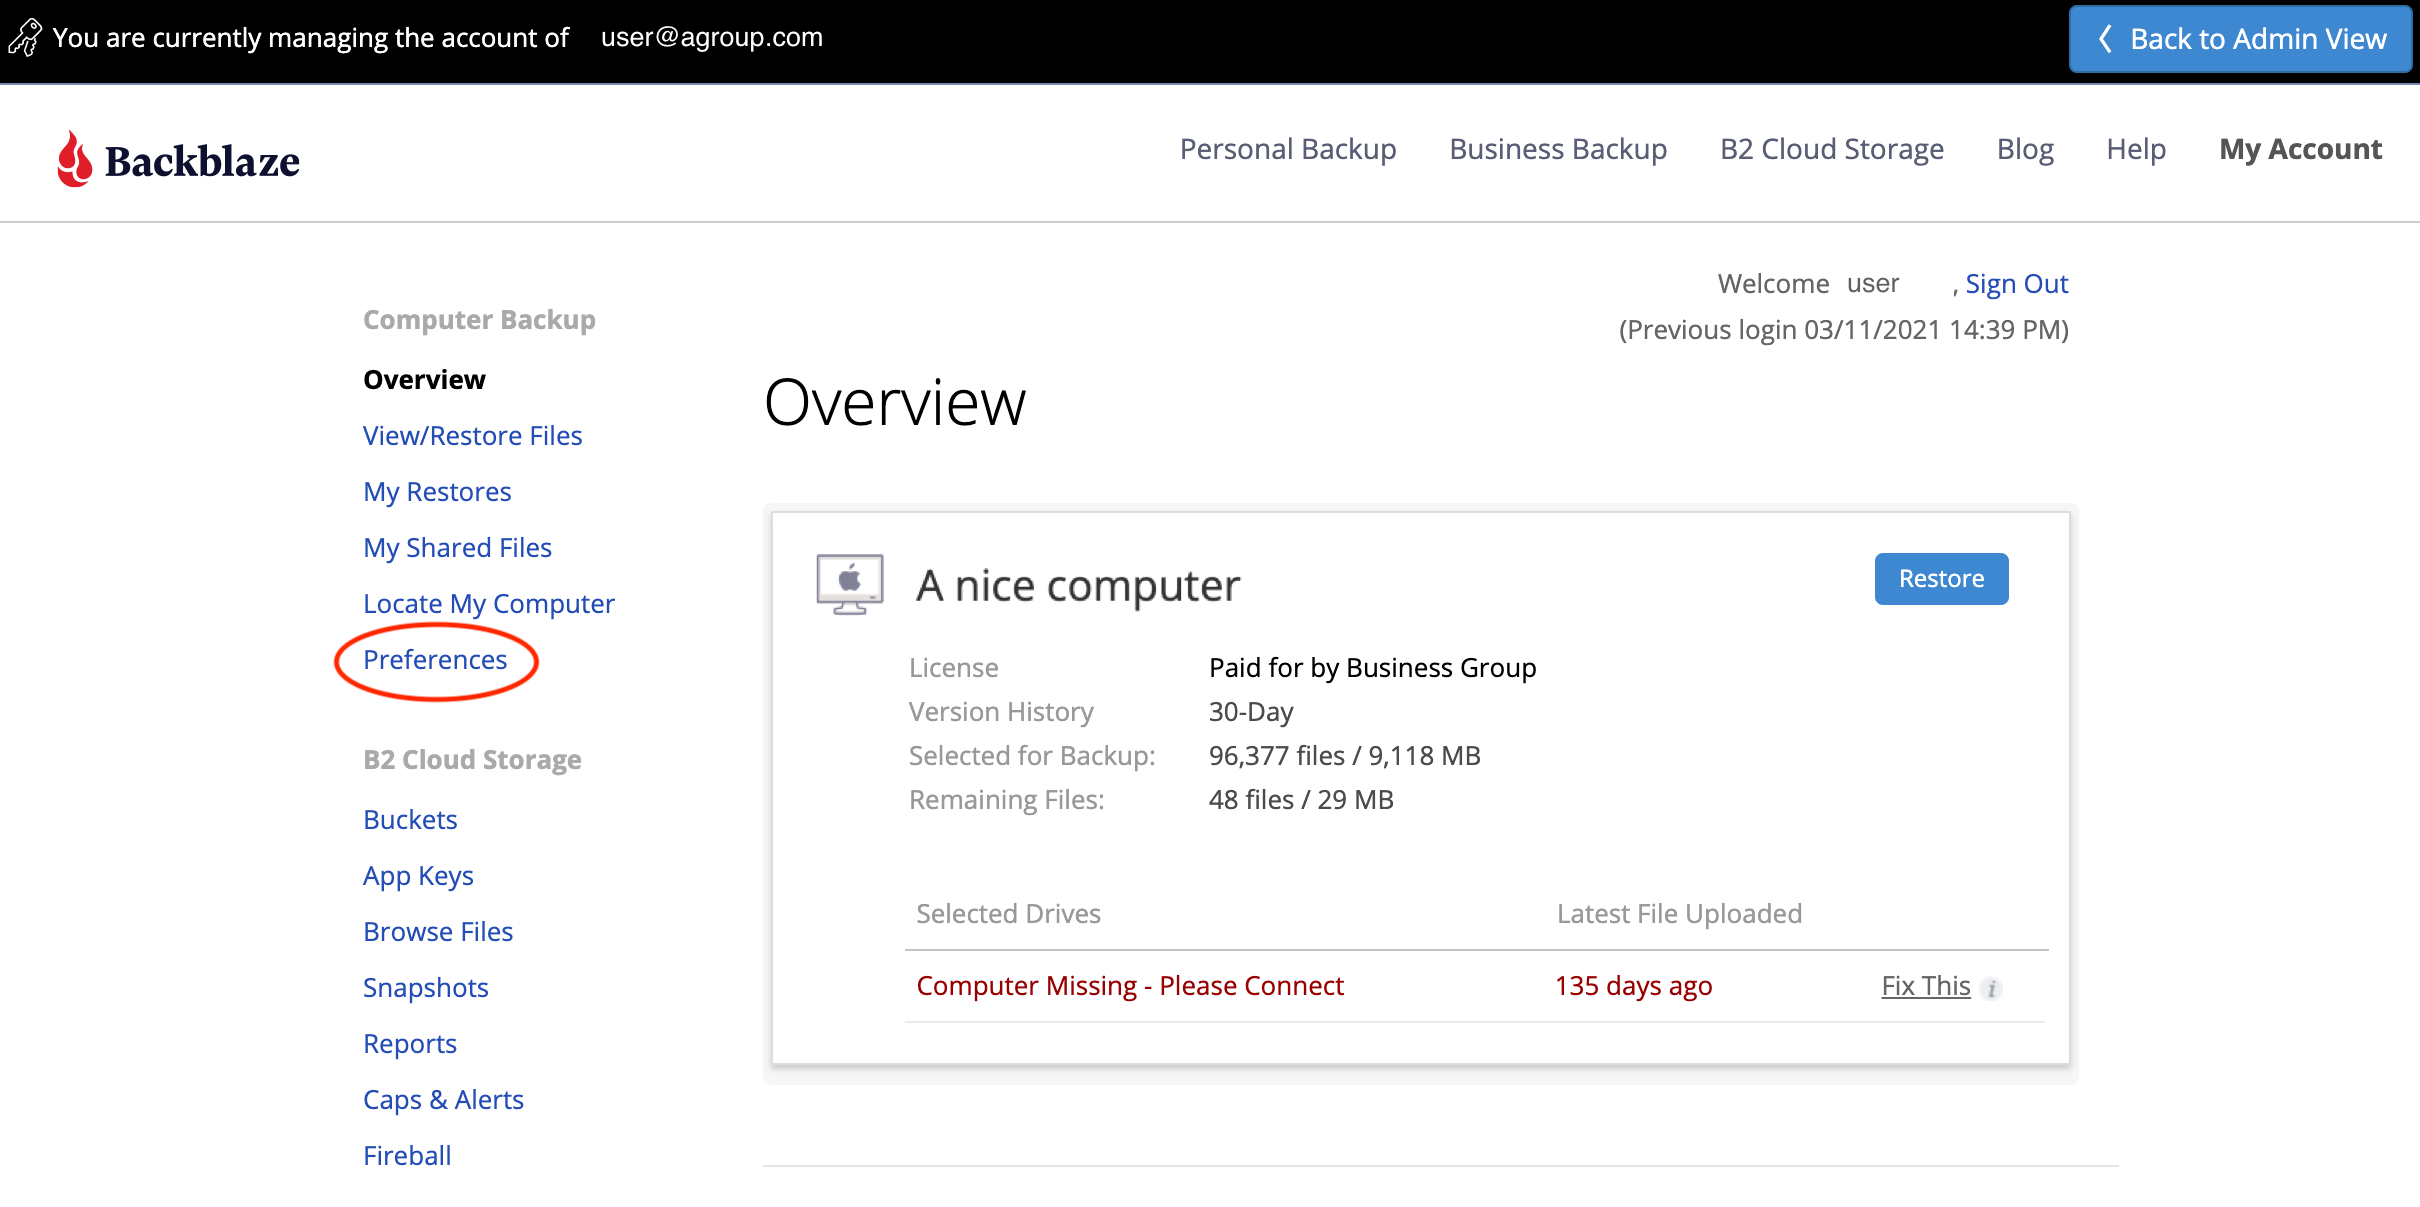This screenshot has height=1207, width=2420.
Task: Click the Version History label
Action: [x=1001, y=712]
